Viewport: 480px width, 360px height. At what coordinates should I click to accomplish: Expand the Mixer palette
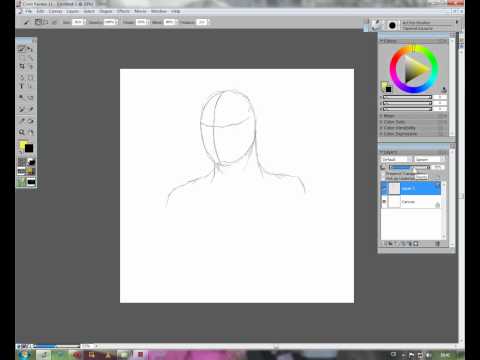pos(381,116)
